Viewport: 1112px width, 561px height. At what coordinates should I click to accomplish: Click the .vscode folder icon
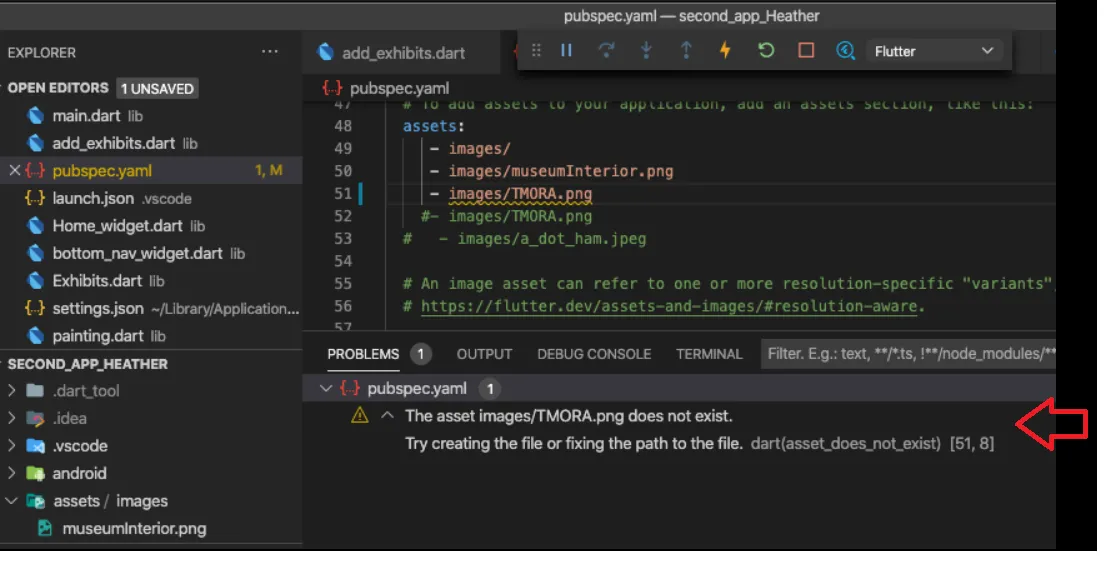(x=35, y=446)
